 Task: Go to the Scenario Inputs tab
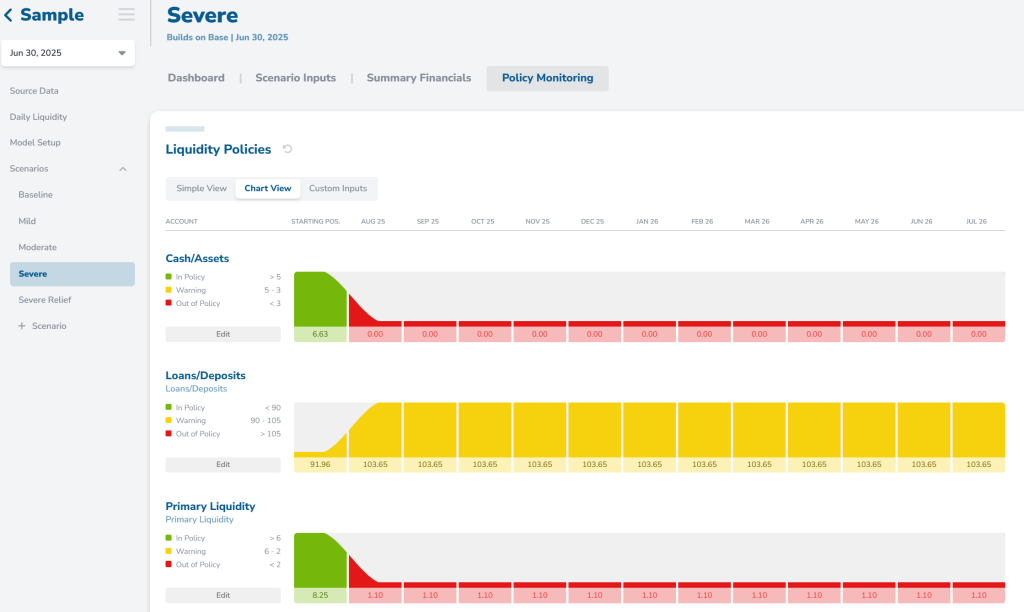[295, 78]
